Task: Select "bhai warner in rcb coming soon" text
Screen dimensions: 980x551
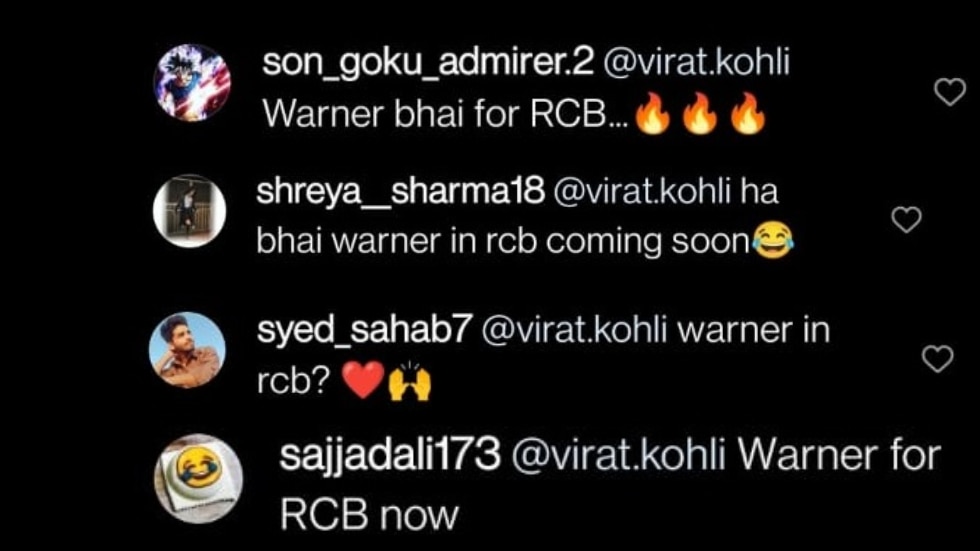Action: point(503,242)
